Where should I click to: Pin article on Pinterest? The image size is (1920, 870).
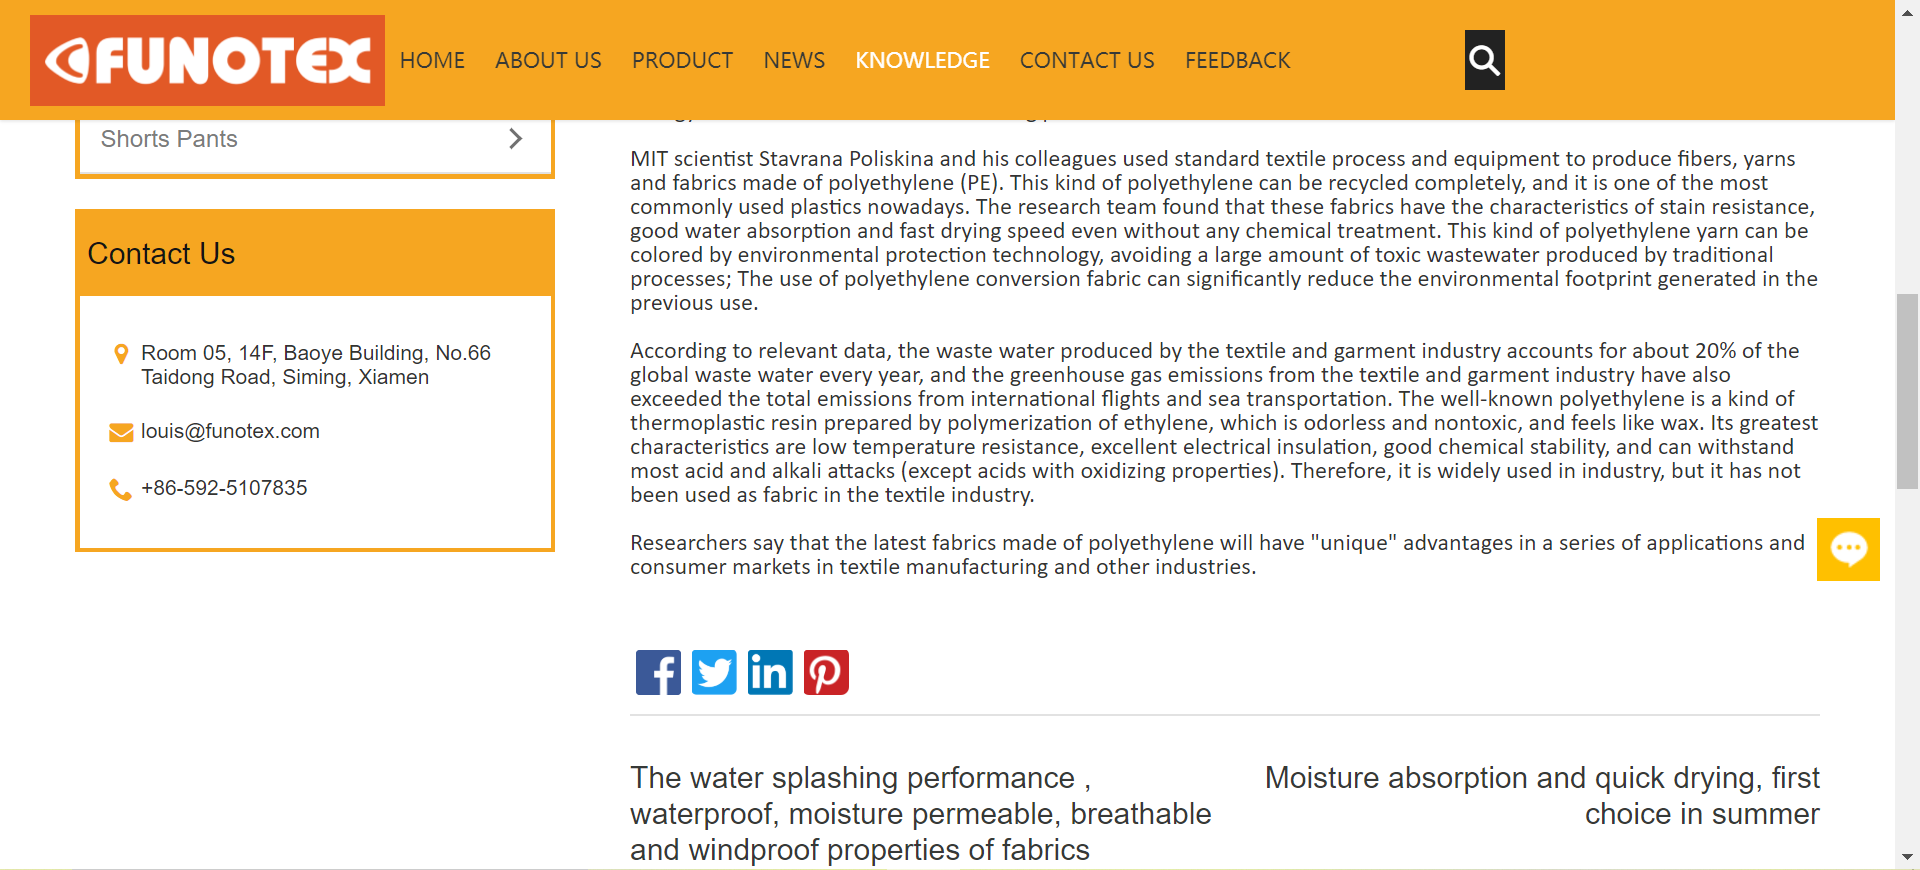pyautogui.click(x=826, y=672)
